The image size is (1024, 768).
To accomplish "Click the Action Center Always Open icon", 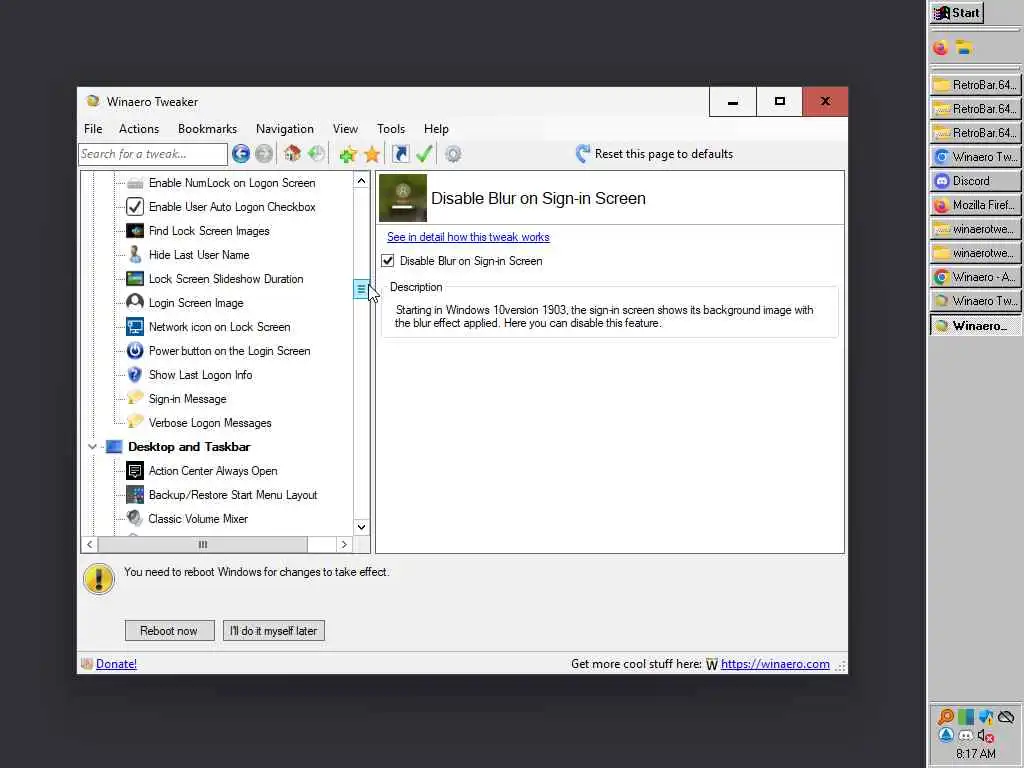I will (135, 471).
